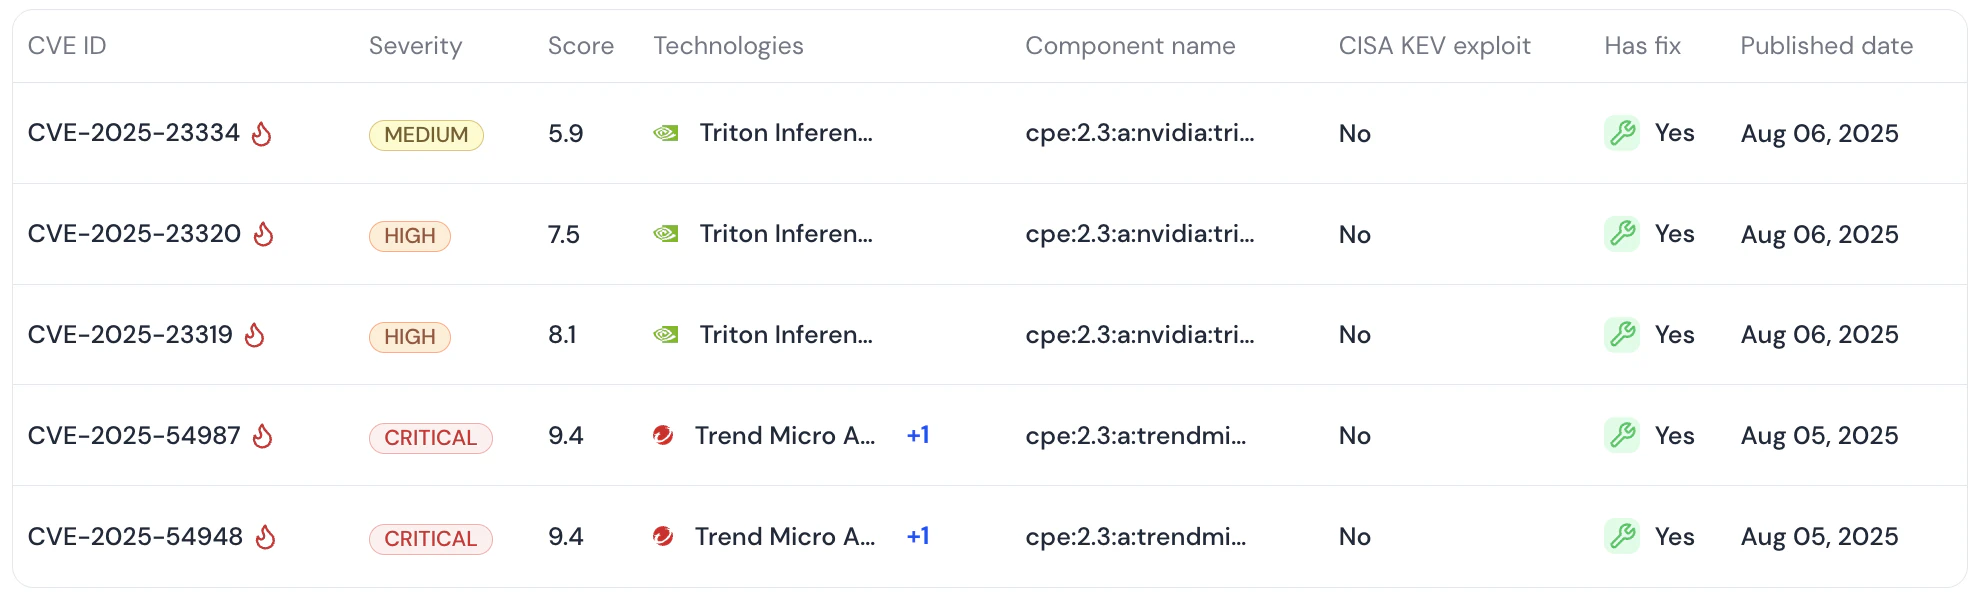Click wrench fix icon in CVE-2025-54948 row
The width and height of the screenshot is (1976, 598).
1622,536
